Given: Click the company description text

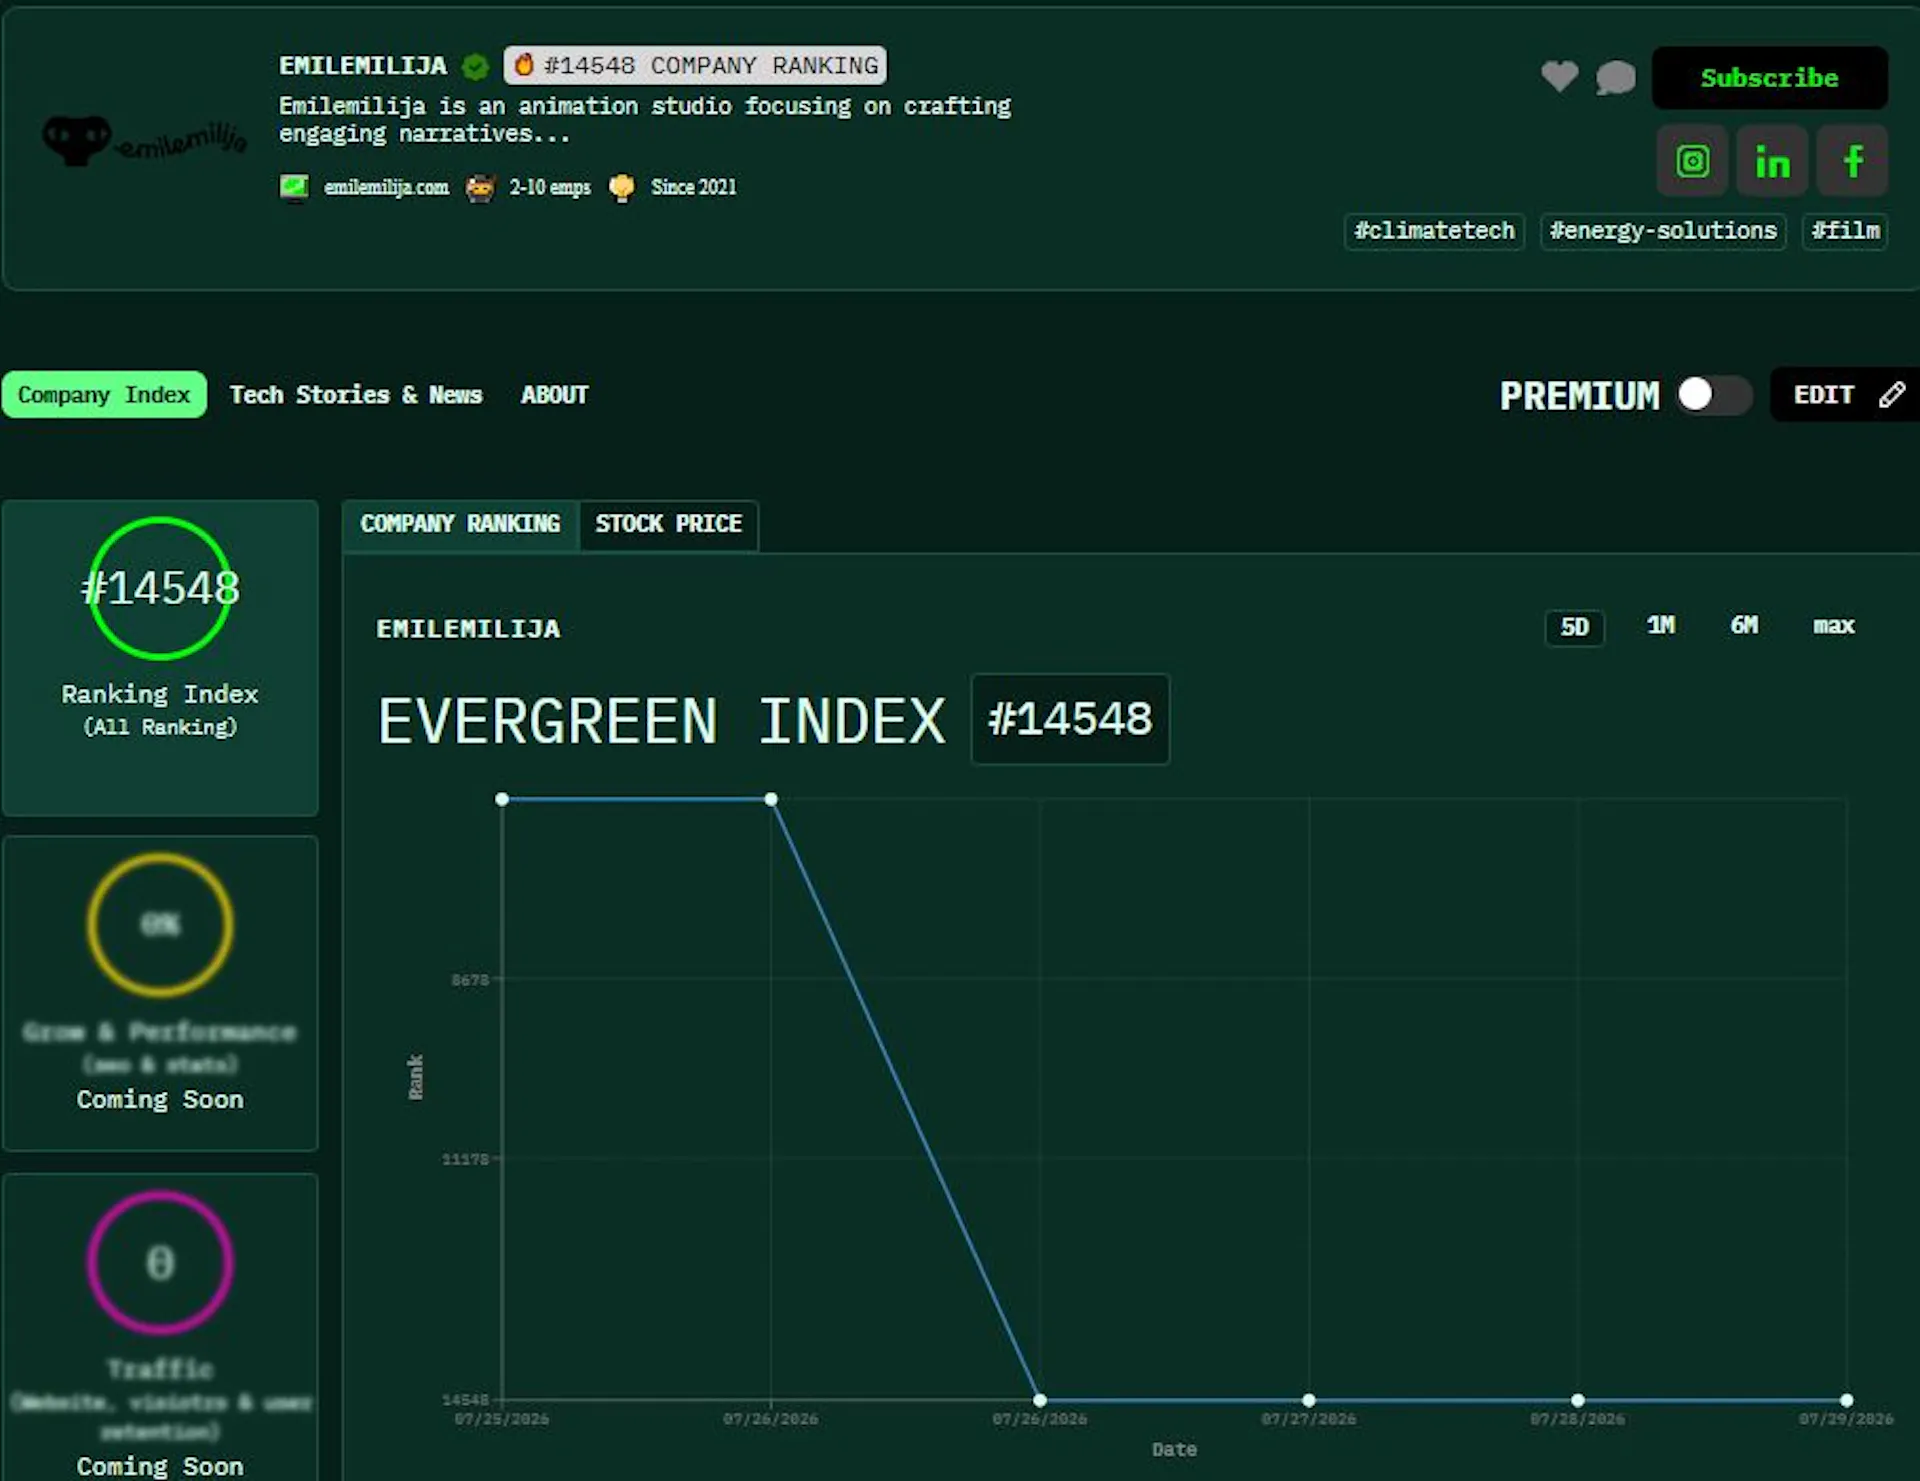Looking at the screenshot, I should click(x=645, y=120).
